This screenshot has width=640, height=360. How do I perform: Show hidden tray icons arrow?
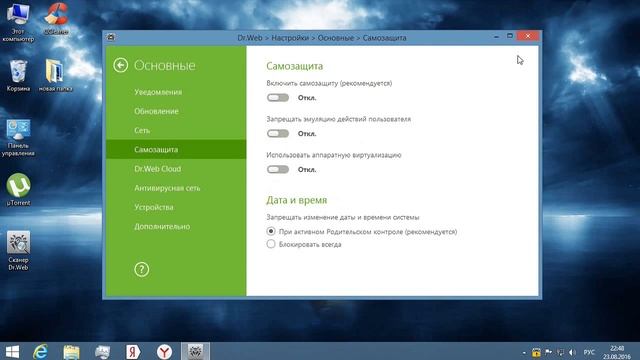click(524, 353)
